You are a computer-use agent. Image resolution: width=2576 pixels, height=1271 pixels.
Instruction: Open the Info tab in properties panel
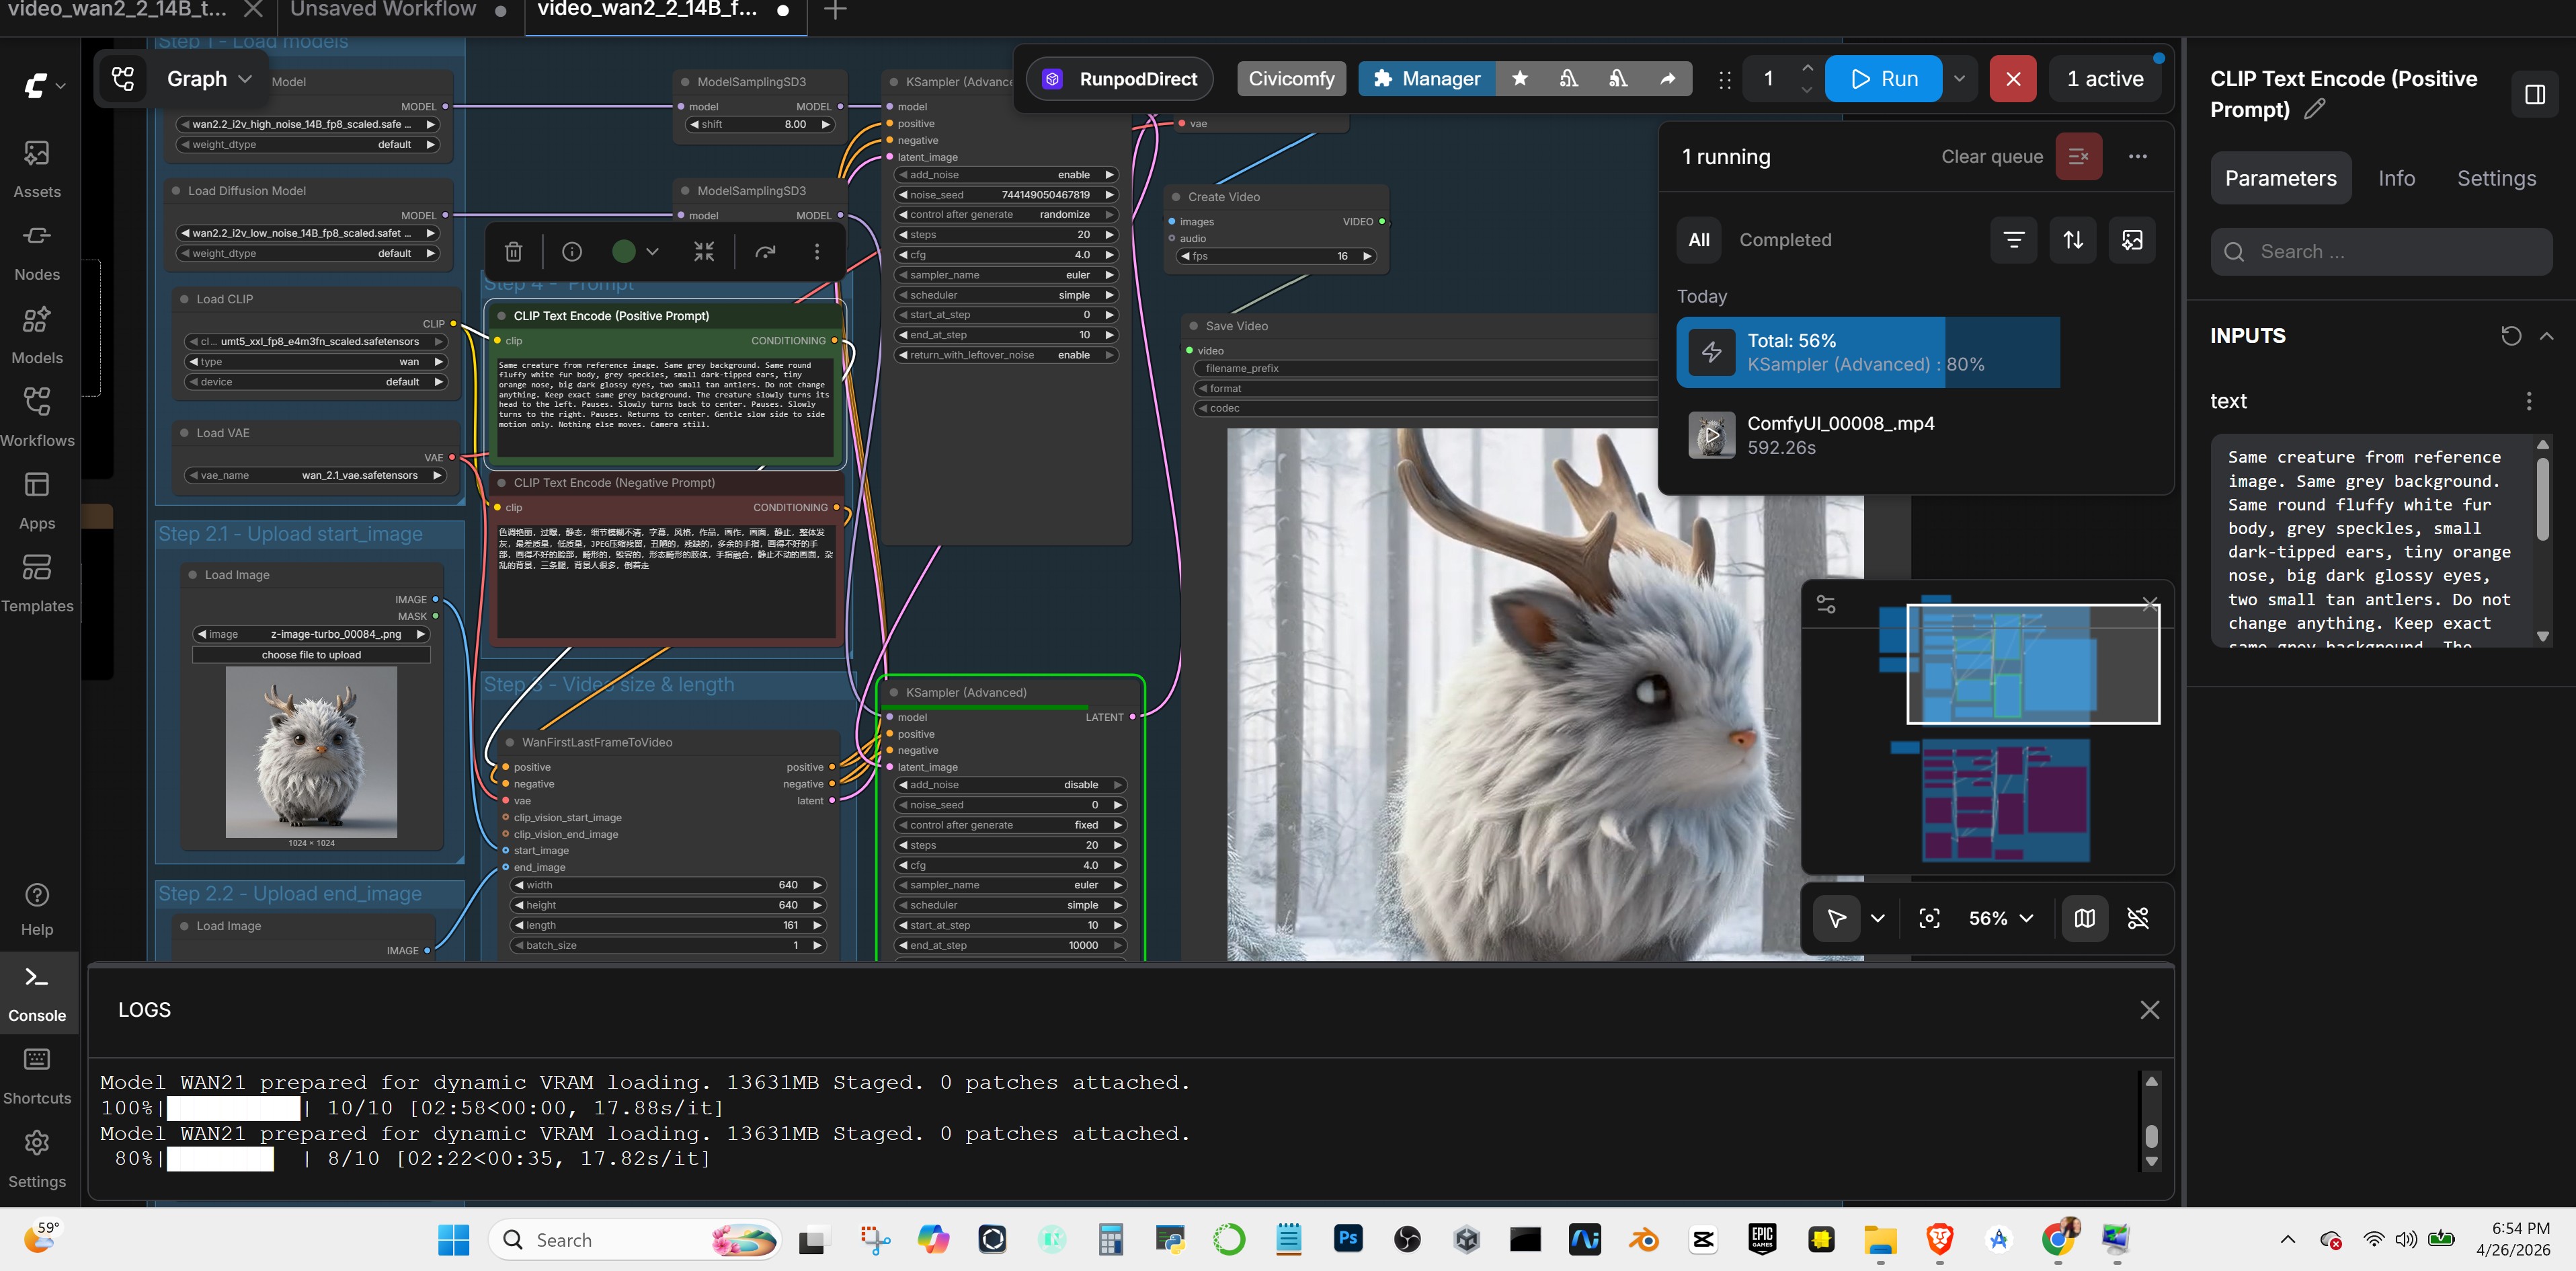[2396, 178]
